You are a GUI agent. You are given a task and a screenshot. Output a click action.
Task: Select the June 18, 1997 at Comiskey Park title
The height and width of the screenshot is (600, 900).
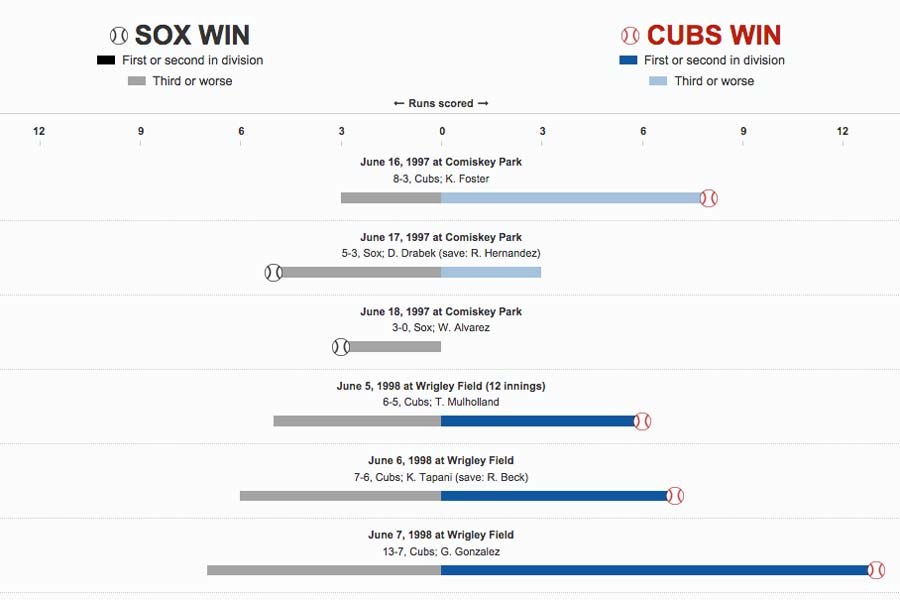tap(441, 312)
